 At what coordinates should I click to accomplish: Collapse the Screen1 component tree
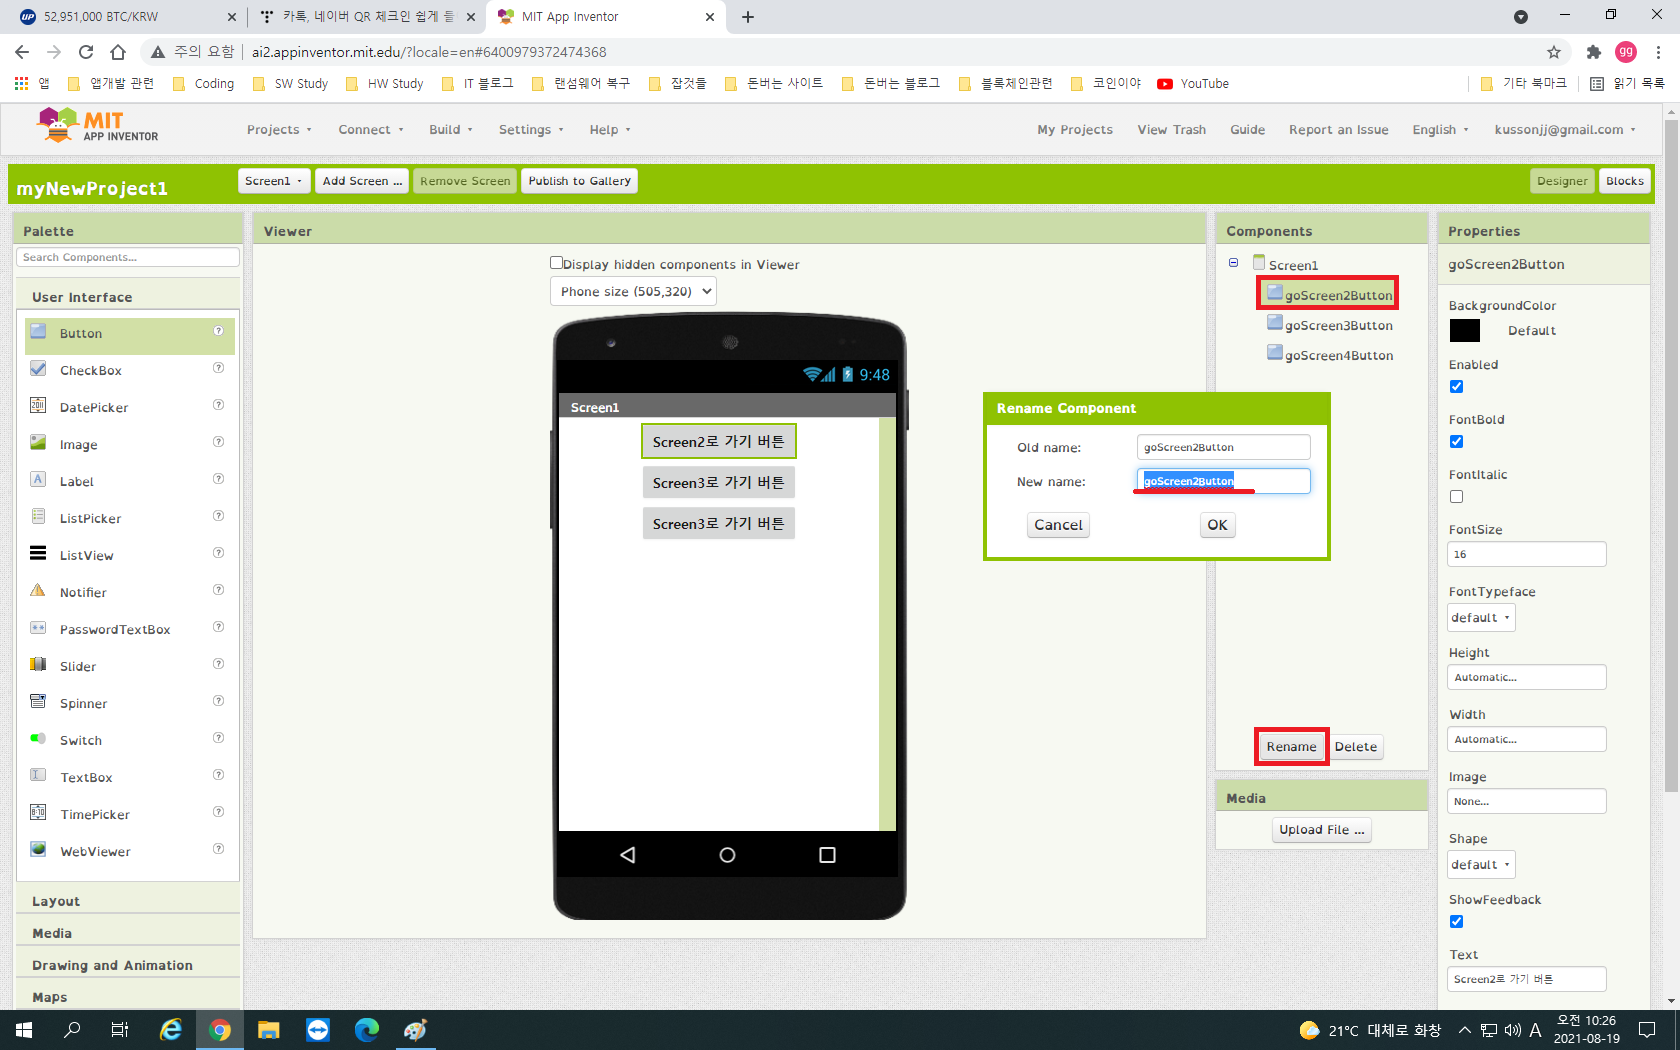pos(1233,263)
